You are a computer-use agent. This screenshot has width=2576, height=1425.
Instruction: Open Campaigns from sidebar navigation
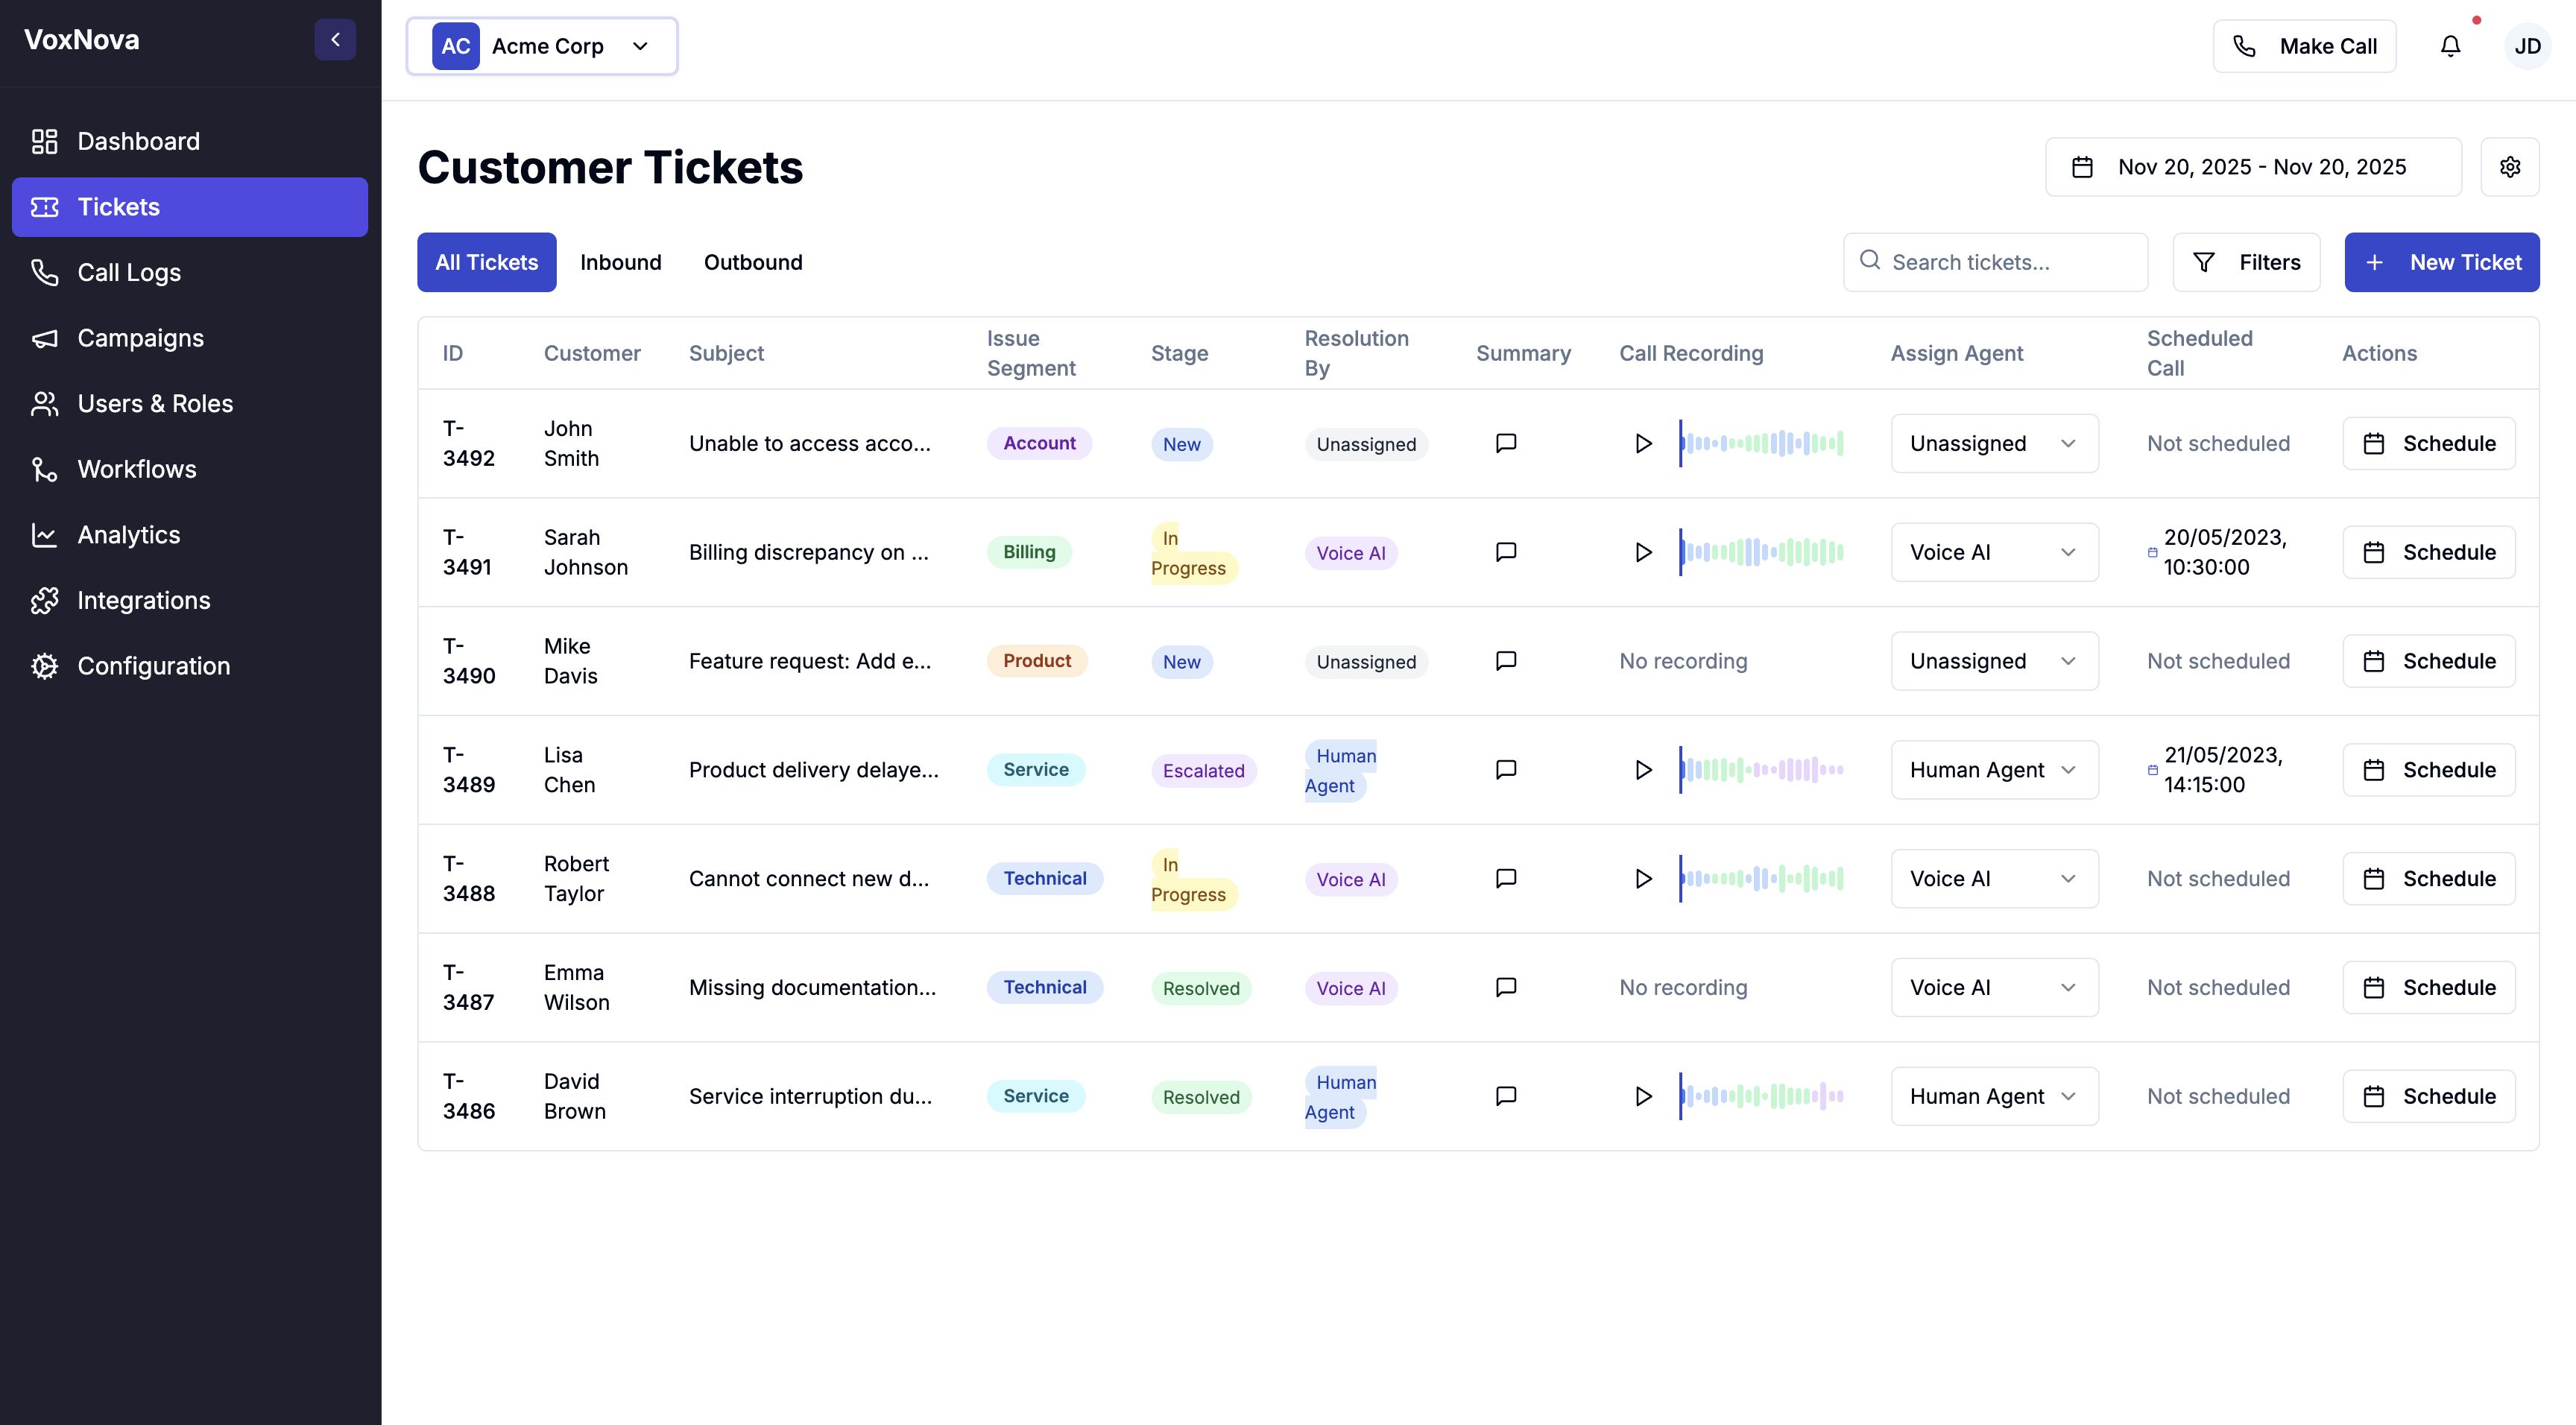[140, 338]
